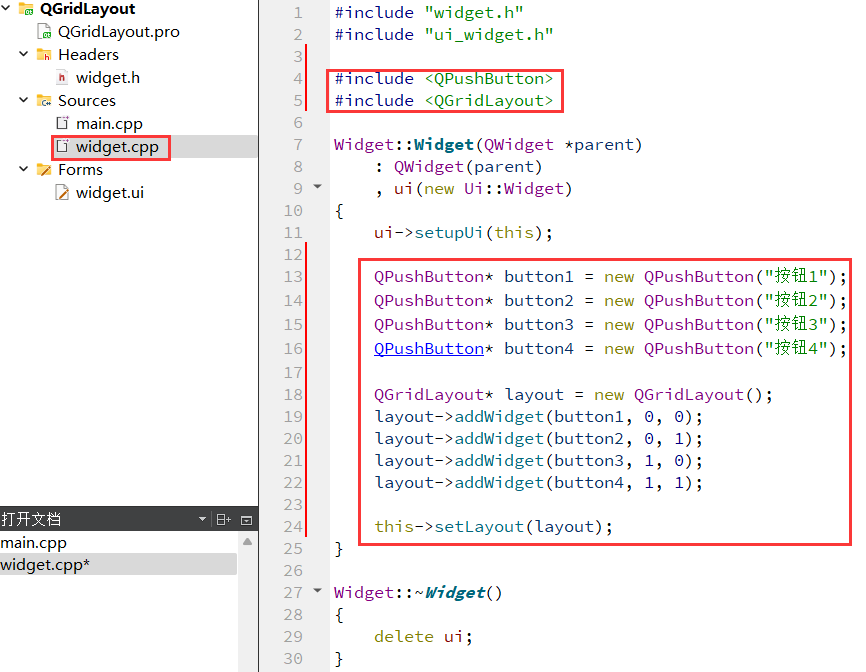
Task: Click setLayout on line 24
Action: tap(479, 527)
